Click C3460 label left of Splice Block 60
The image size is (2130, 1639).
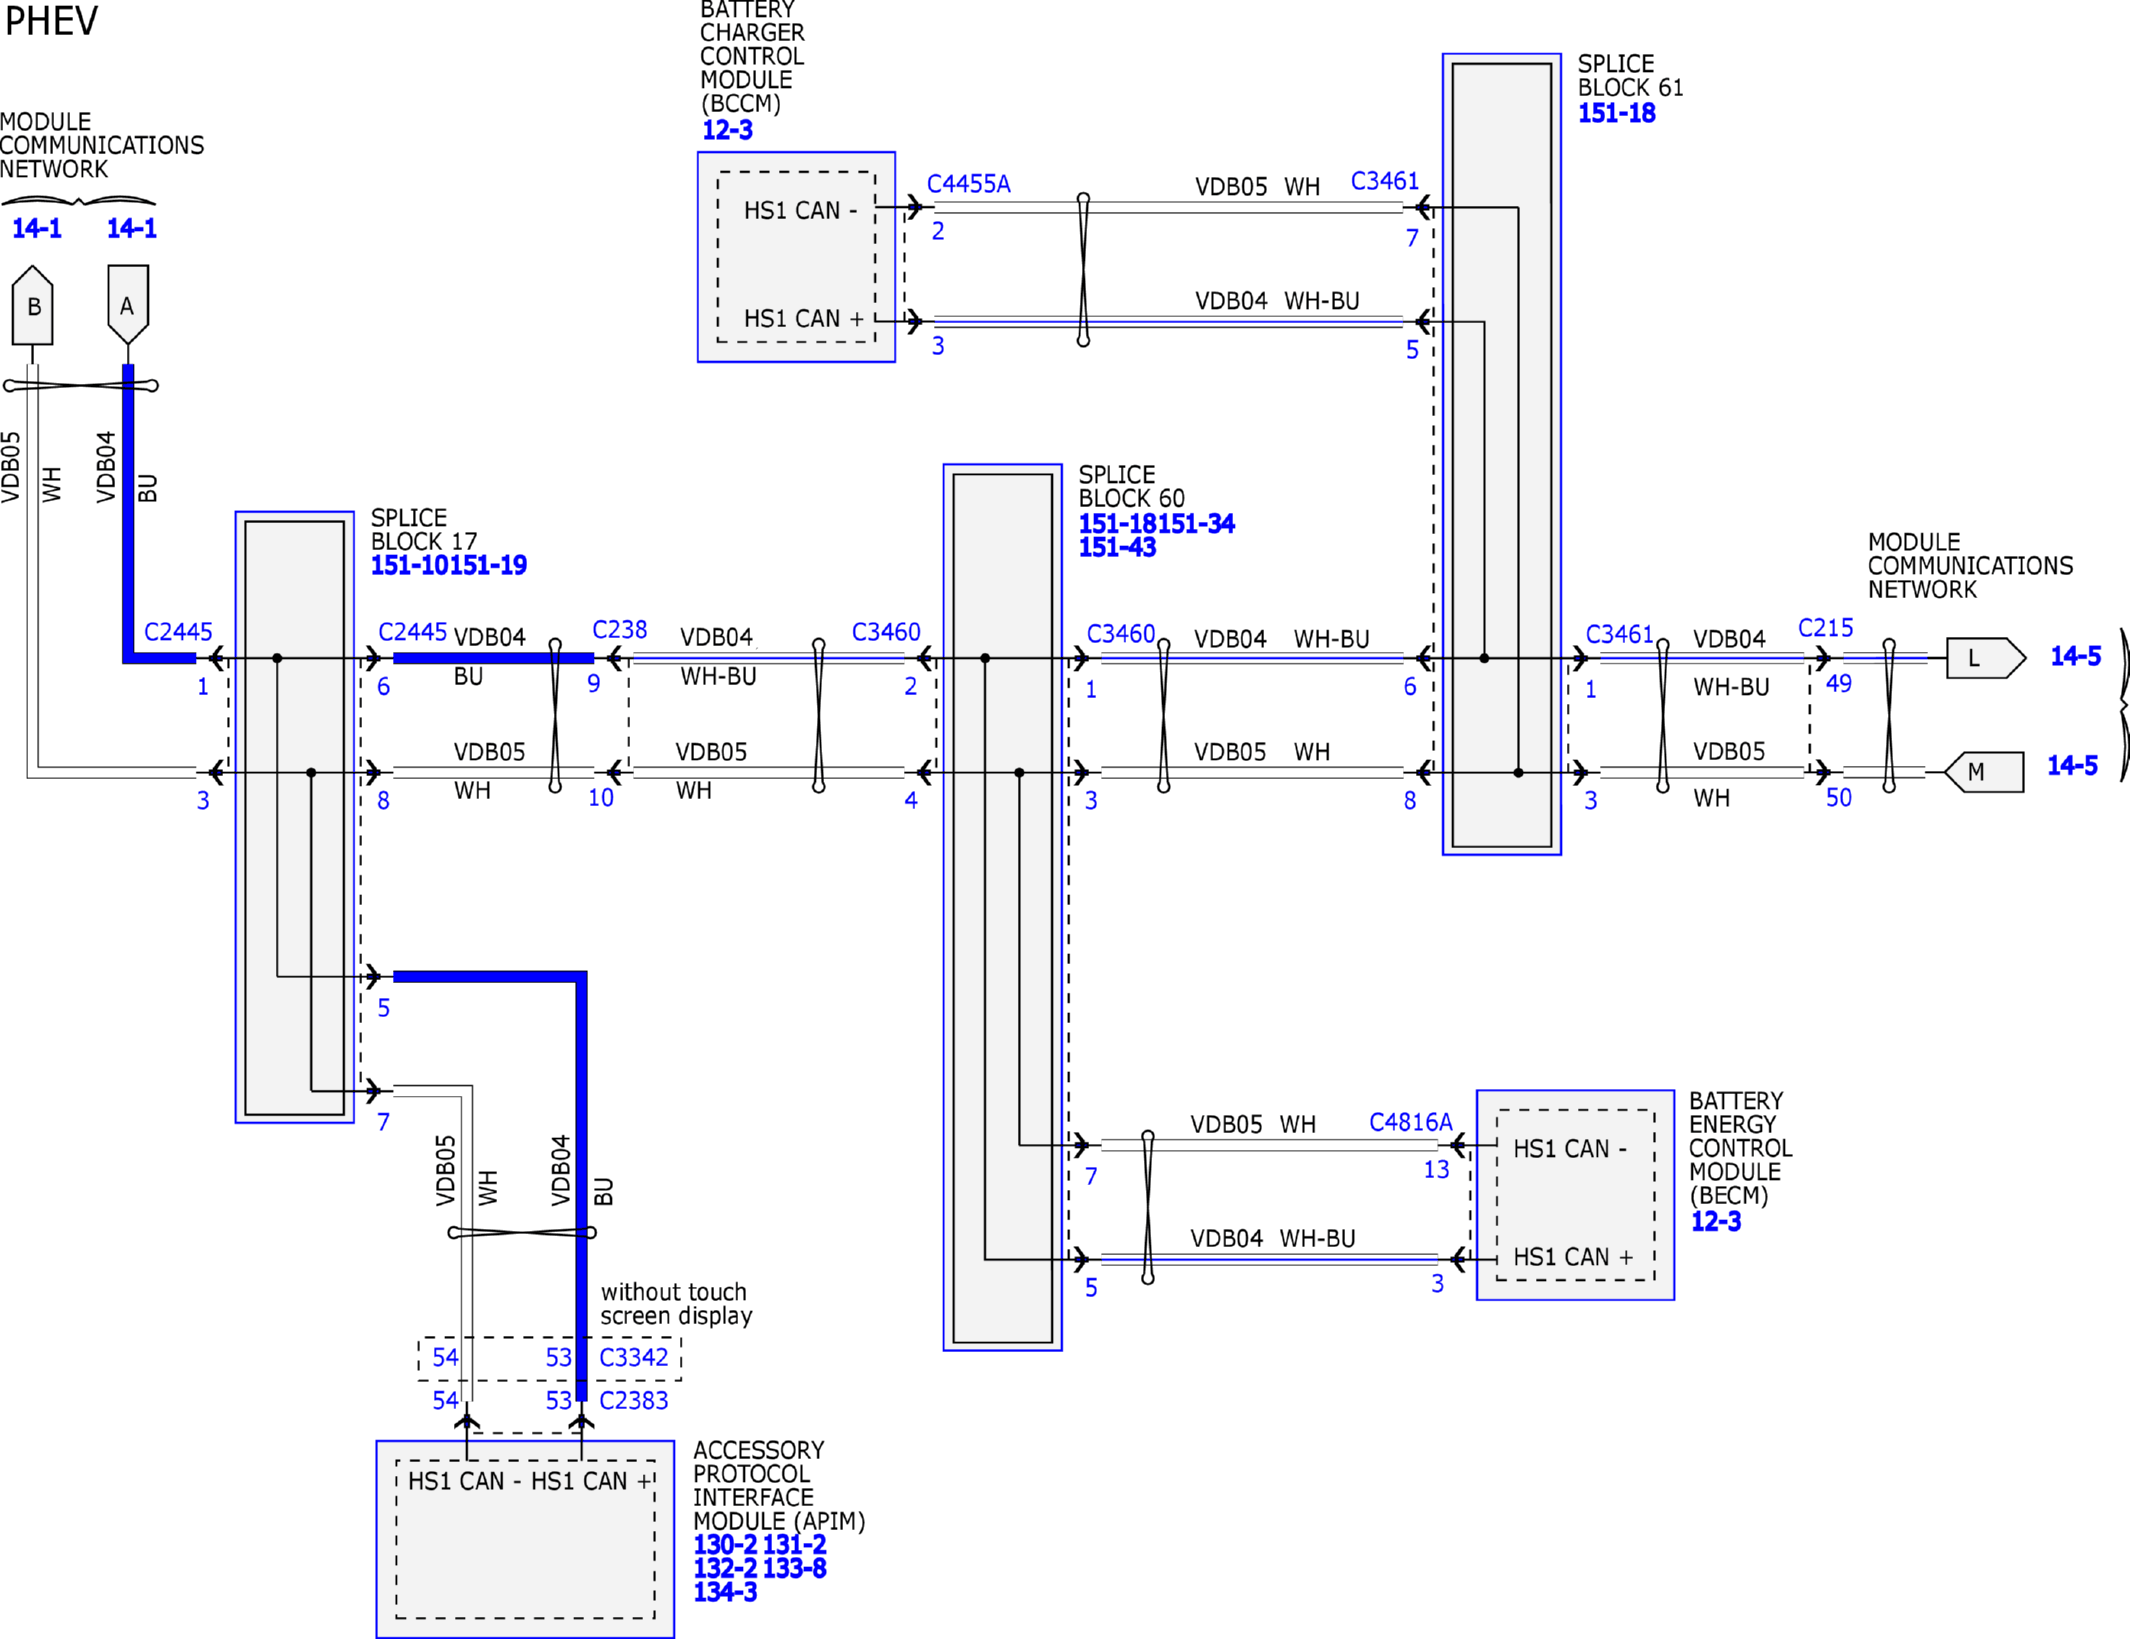(x=886, y=632)
